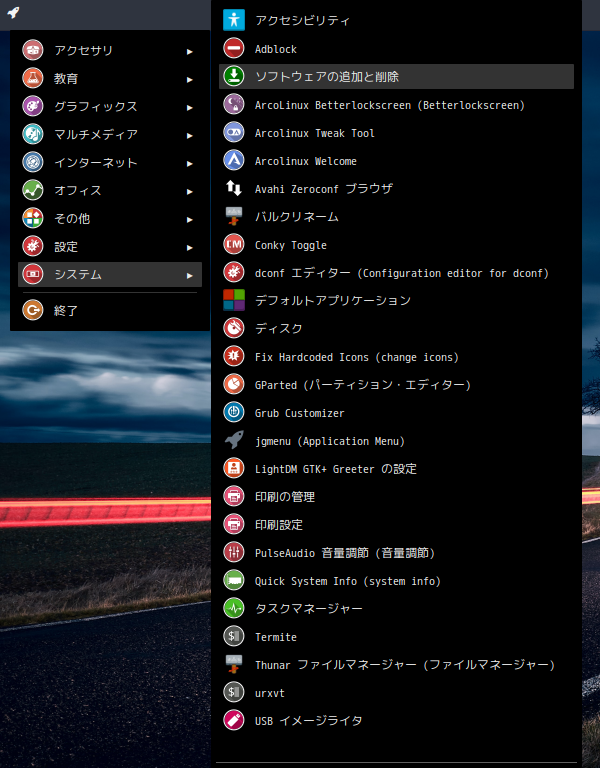Expand the 教育 submenu arrow
The height and width of the screenshot is (768, 600).
(x=190, y=79)
